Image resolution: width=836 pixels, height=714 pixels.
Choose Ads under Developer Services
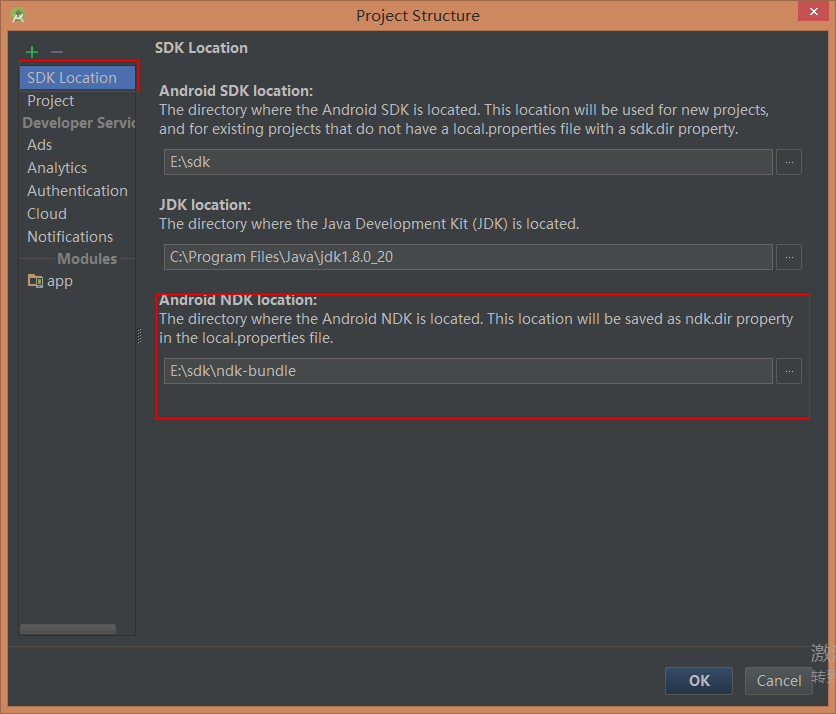(x=40, y=145)
